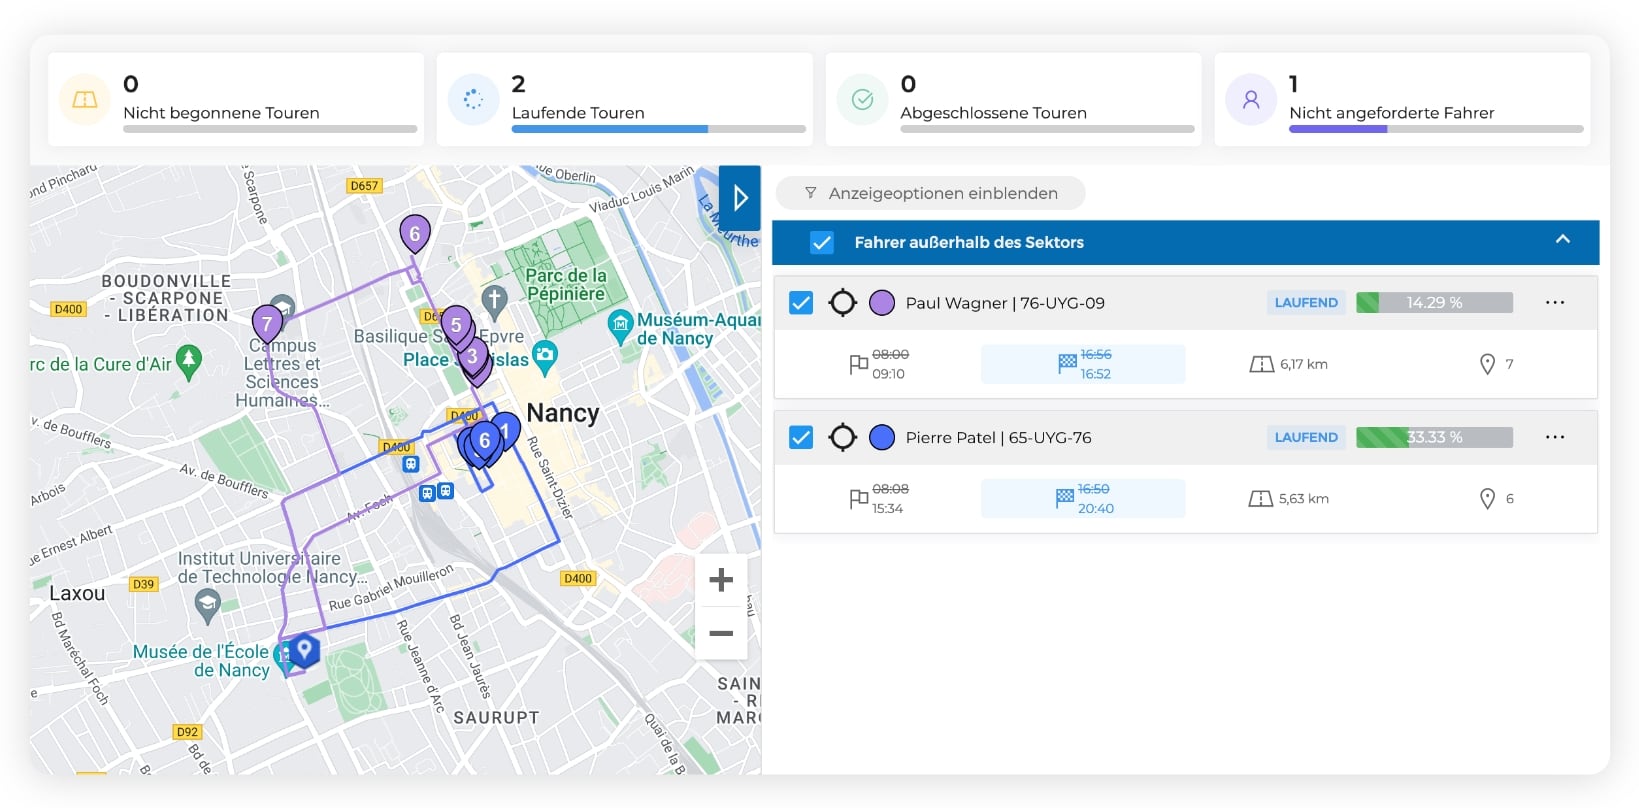Locate Paul Wagner with the crosshair icon

(x=843, y=303)
